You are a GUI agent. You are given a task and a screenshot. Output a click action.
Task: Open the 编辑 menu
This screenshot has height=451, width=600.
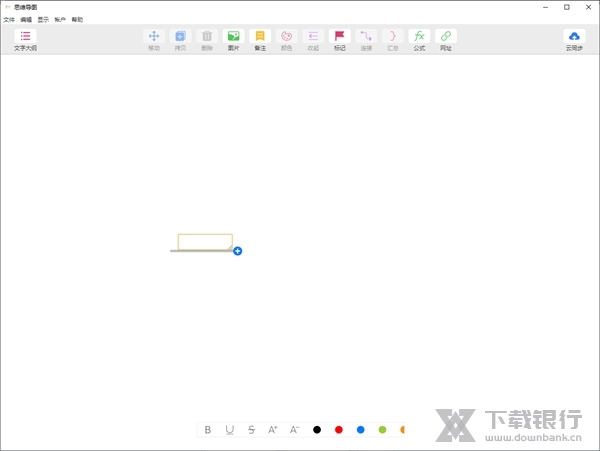(x=26, y=19)
